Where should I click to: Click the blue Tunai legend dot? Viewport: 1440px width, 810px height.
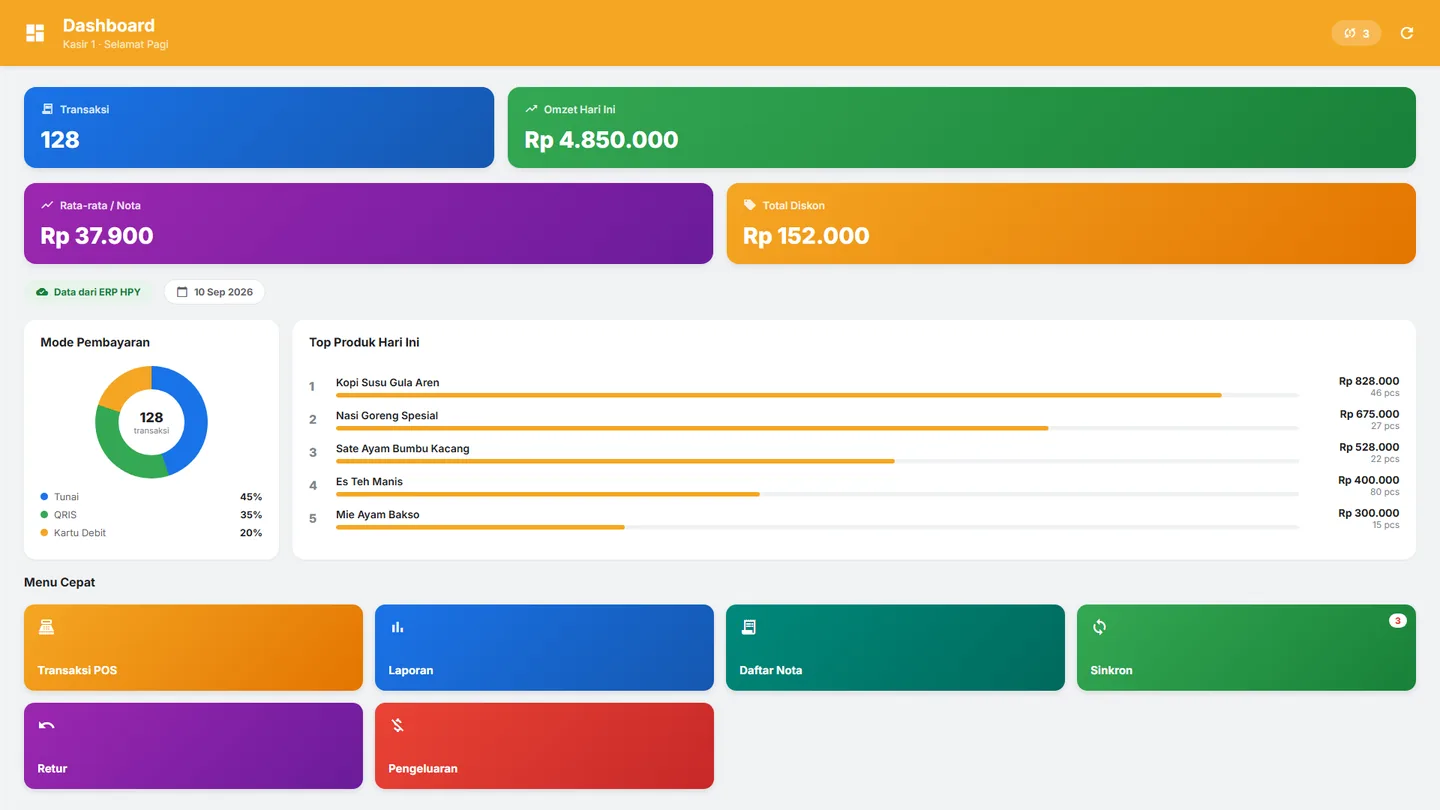pyautogui.click(x=44, y=497)
